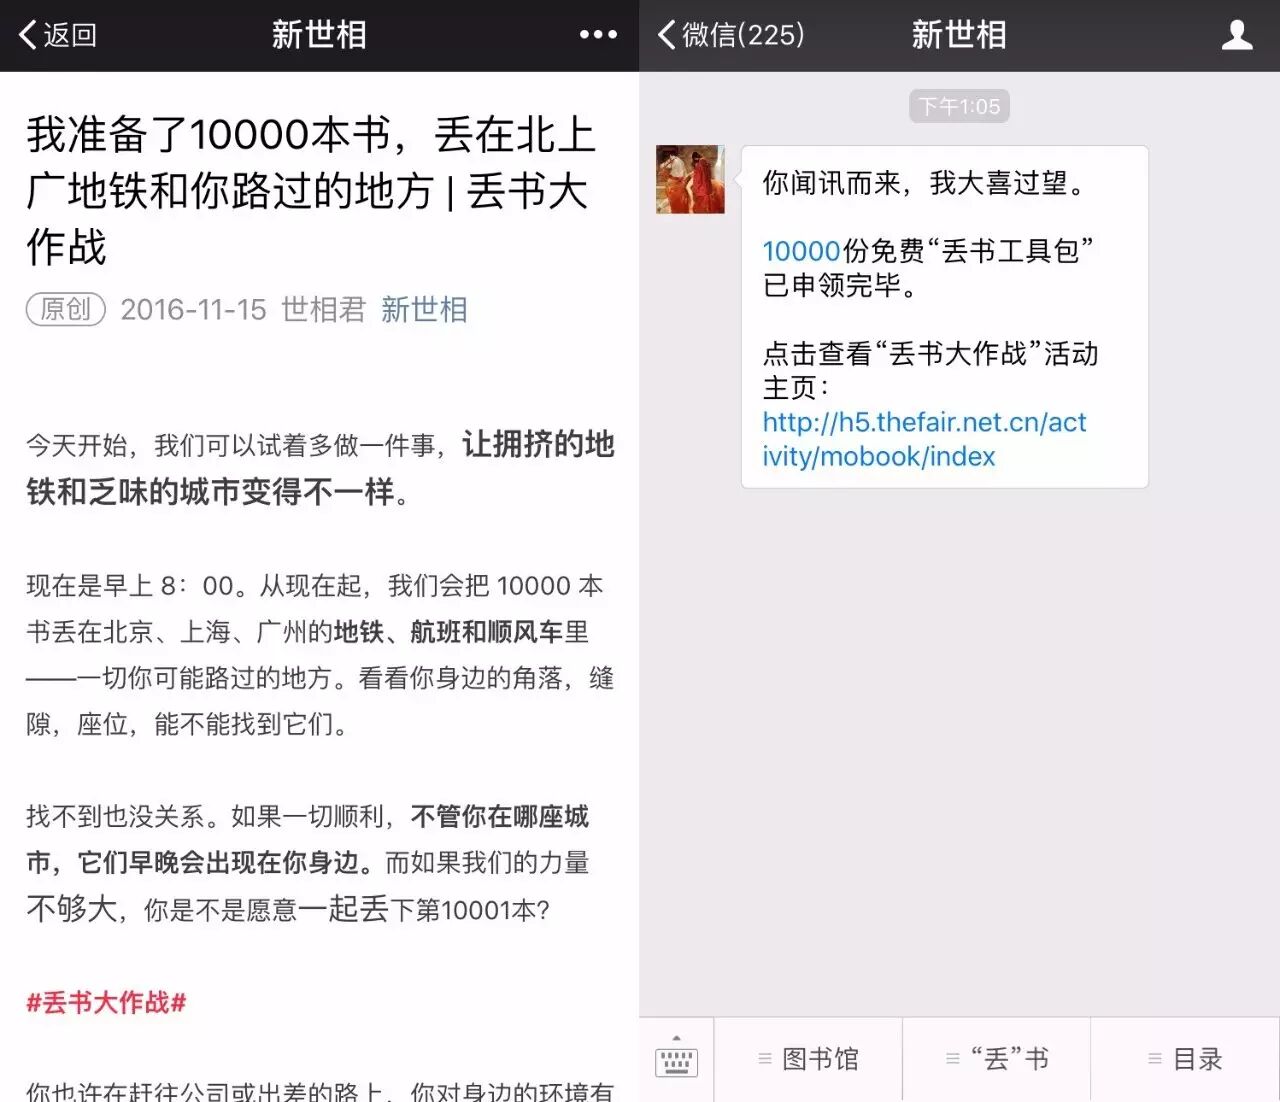This screenshot has height=1102, width=1280.
Task: Open the h5.thefair.net.cn activity link
Action: tap(923, 439)
